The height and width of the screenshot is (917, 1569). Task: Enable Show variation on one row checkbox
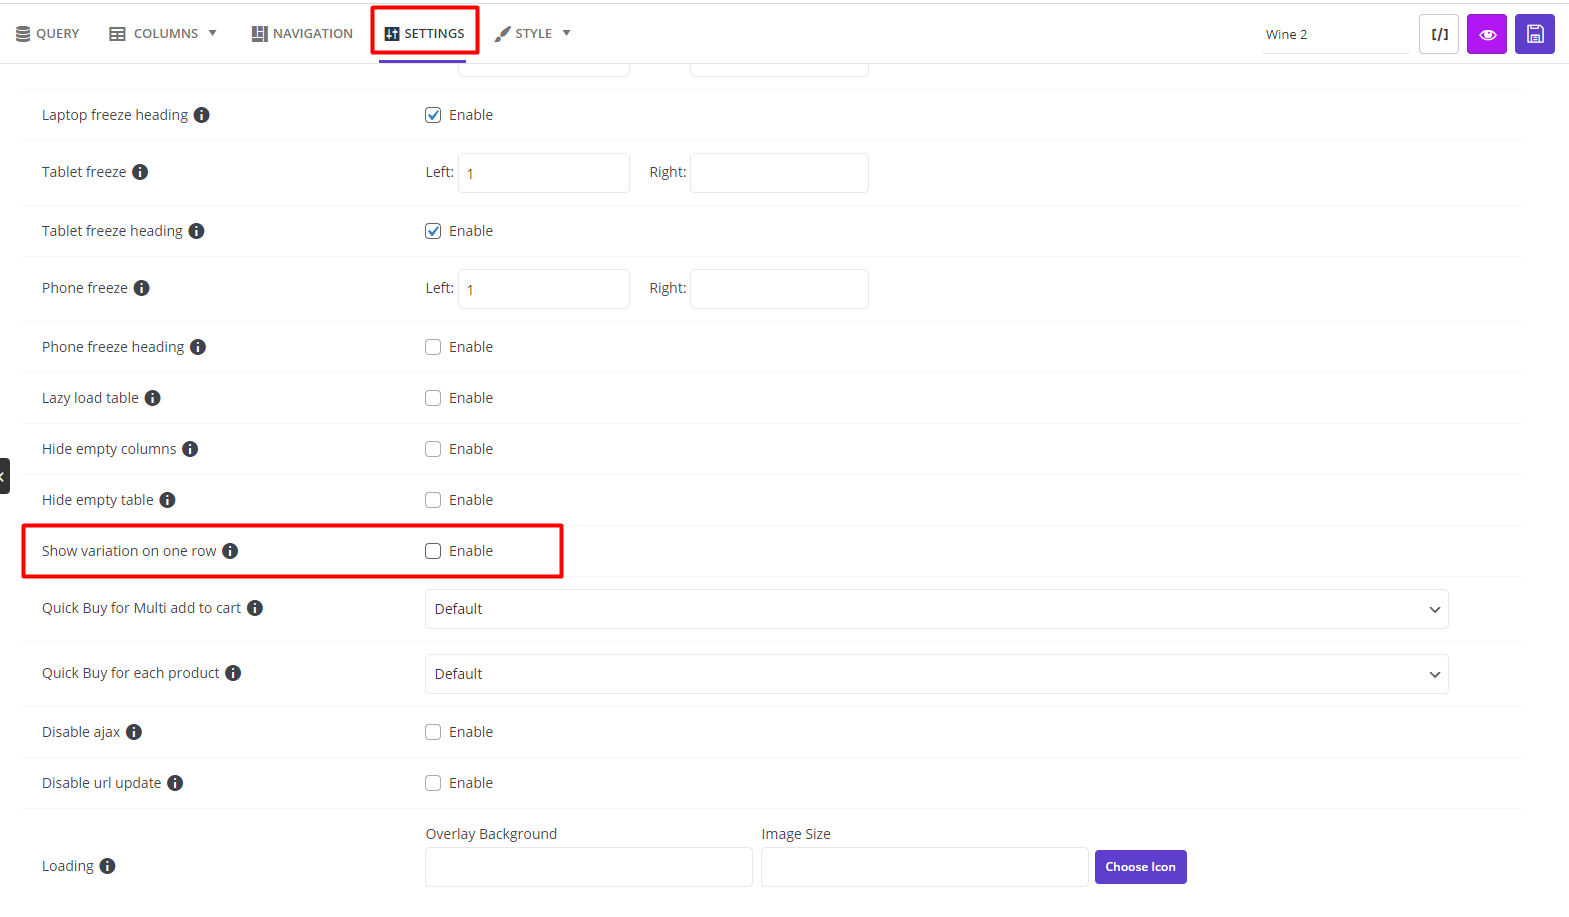click(433, 551)
